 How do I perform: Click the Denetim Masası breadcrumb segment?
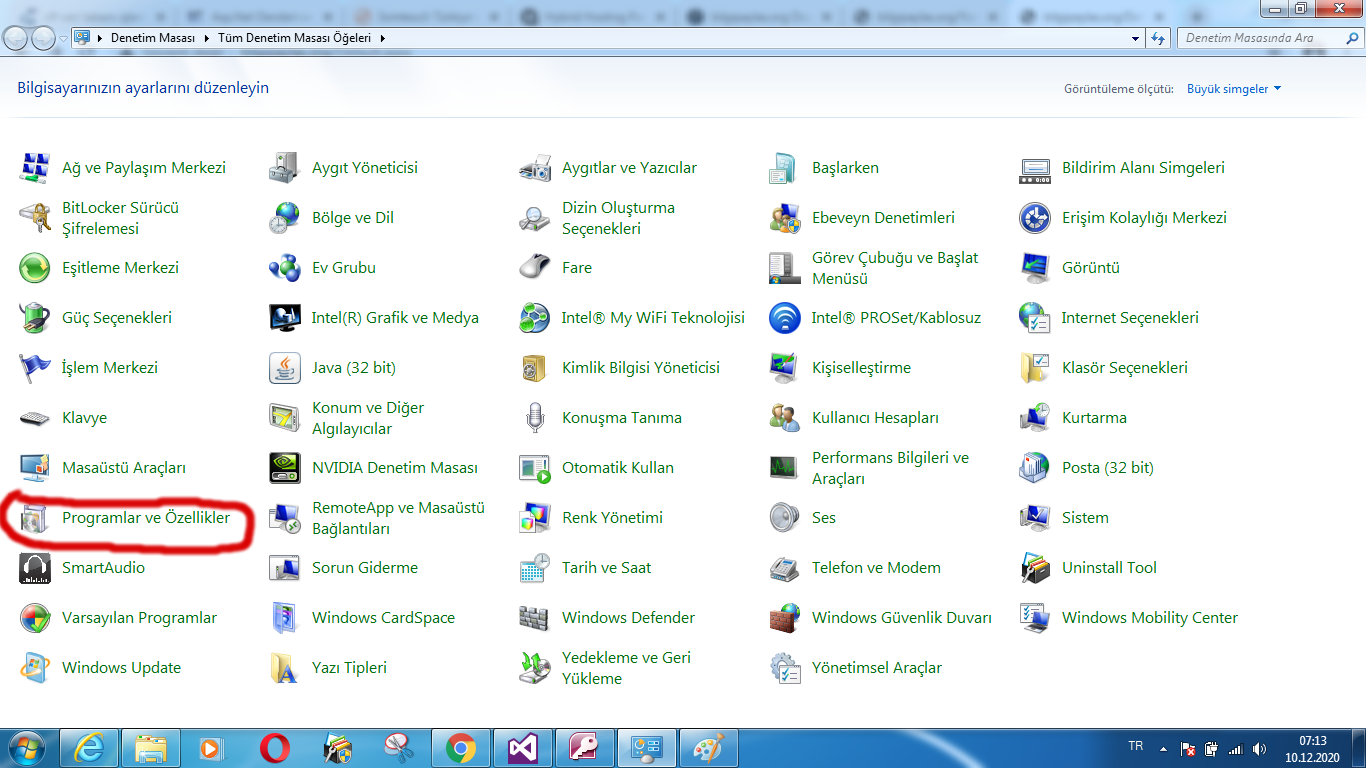point(152,38)
